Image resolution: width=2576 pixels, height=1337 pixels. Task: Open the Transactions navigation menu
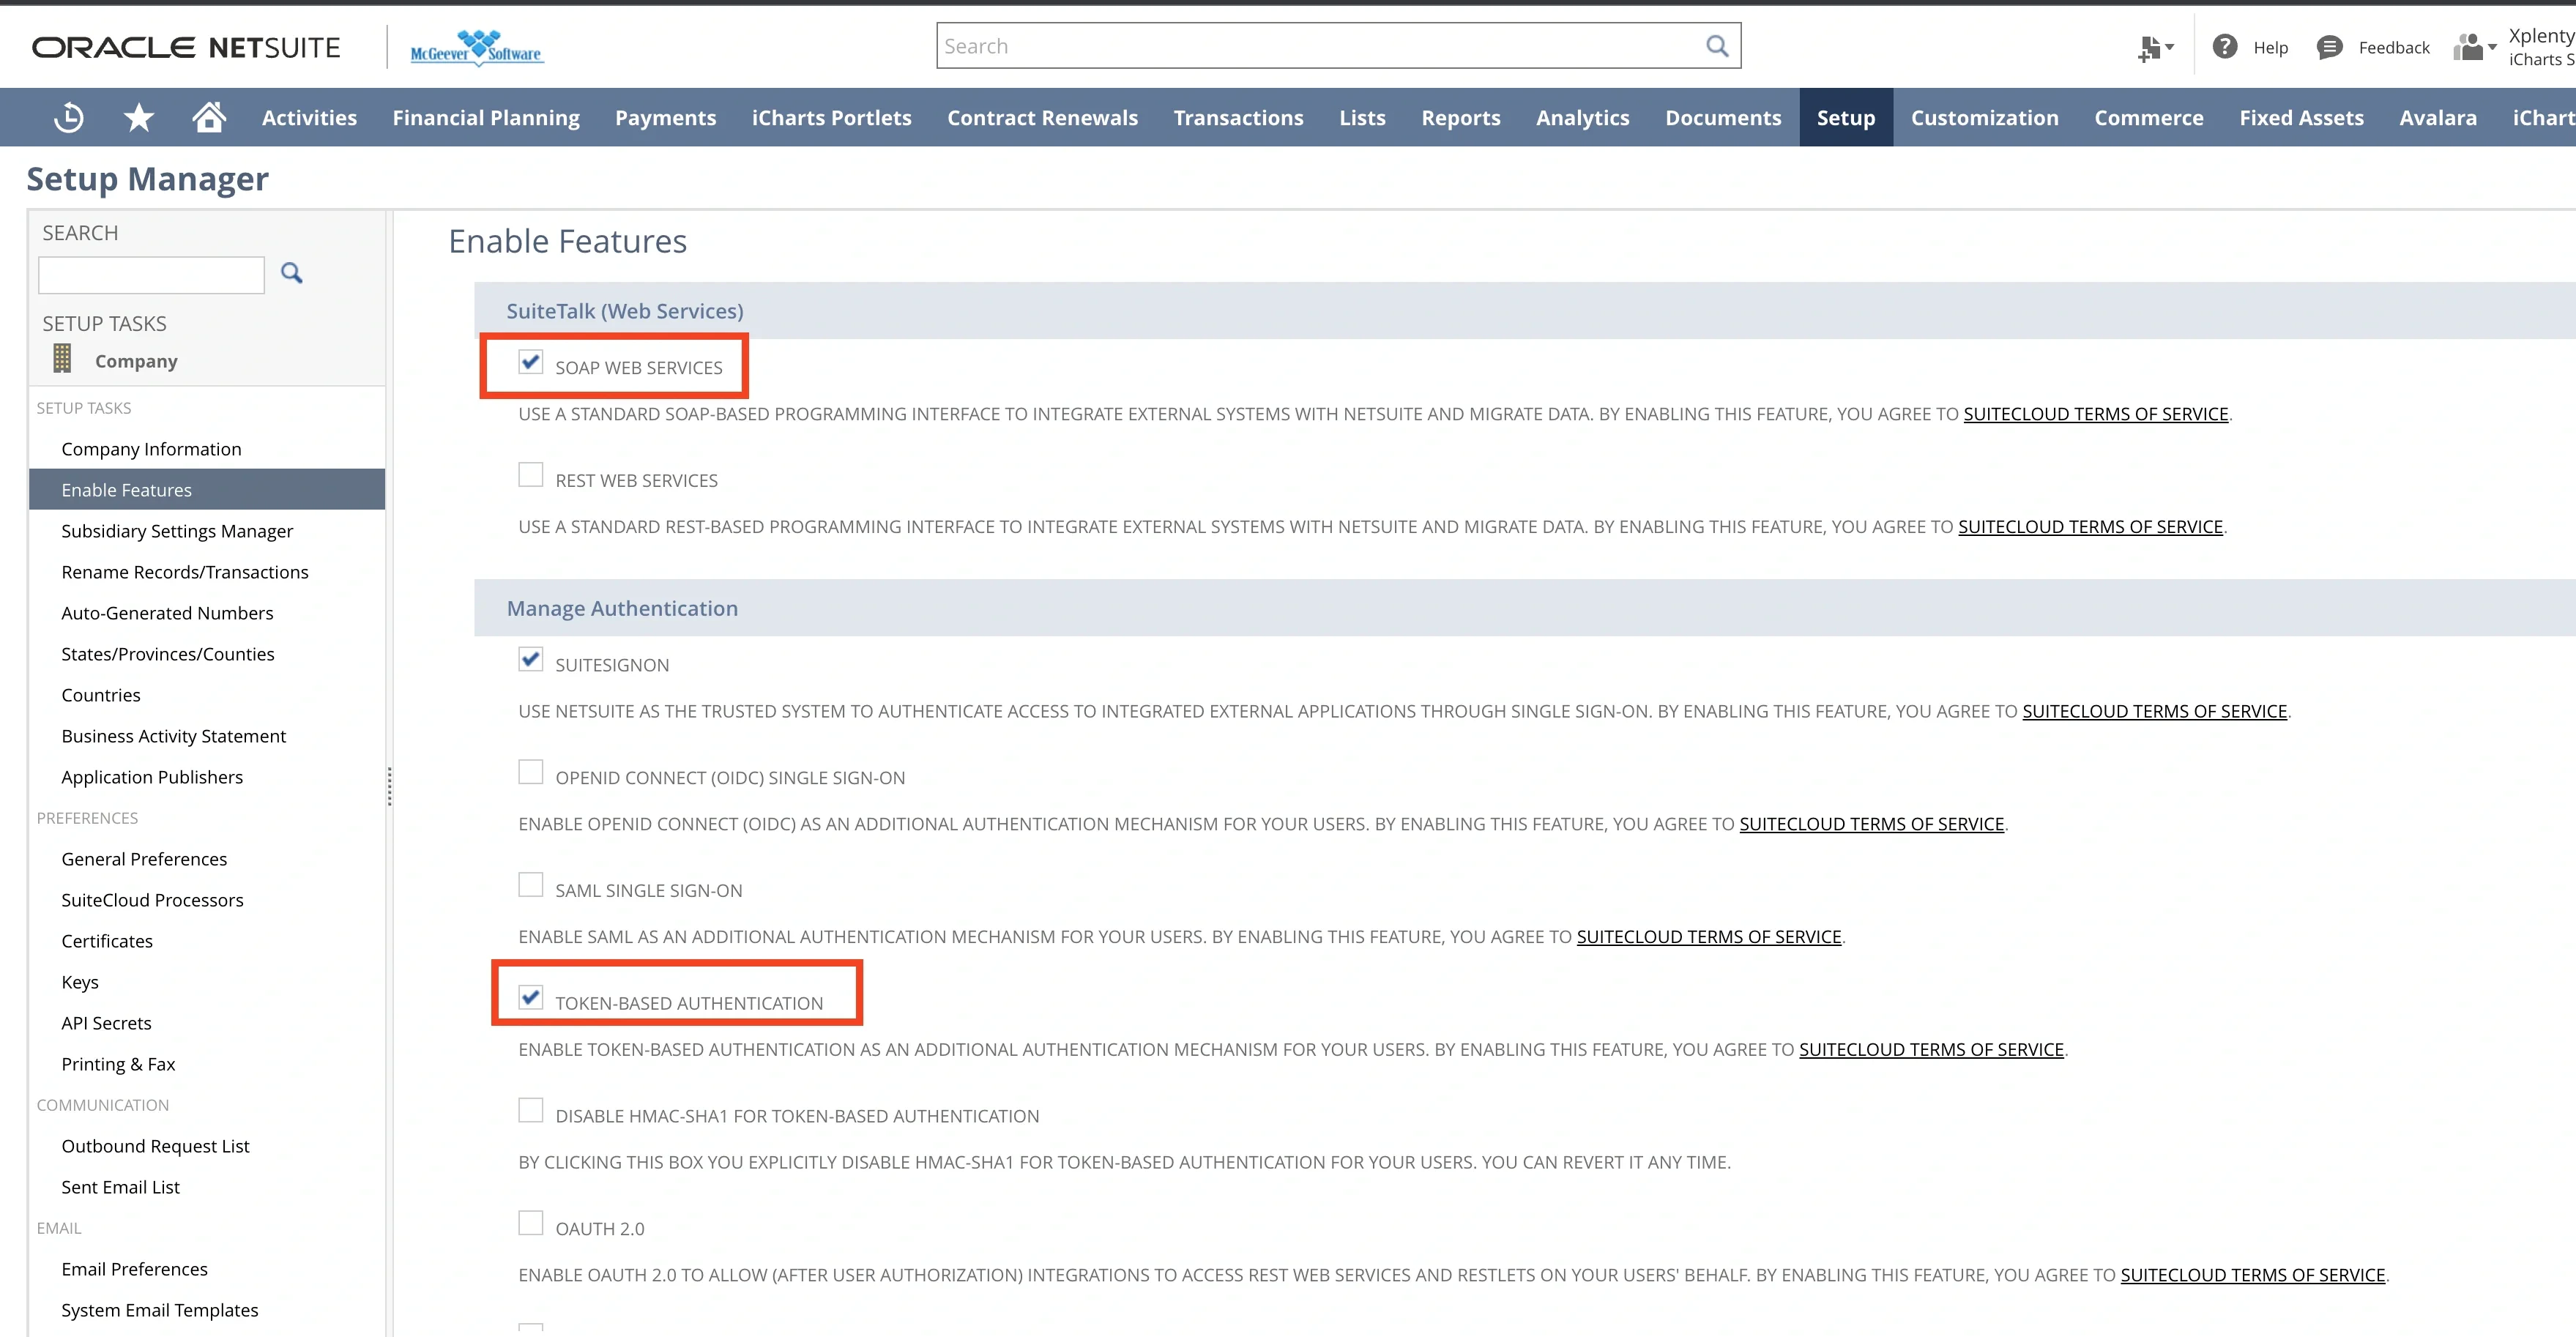click(x=1238, y=118)
